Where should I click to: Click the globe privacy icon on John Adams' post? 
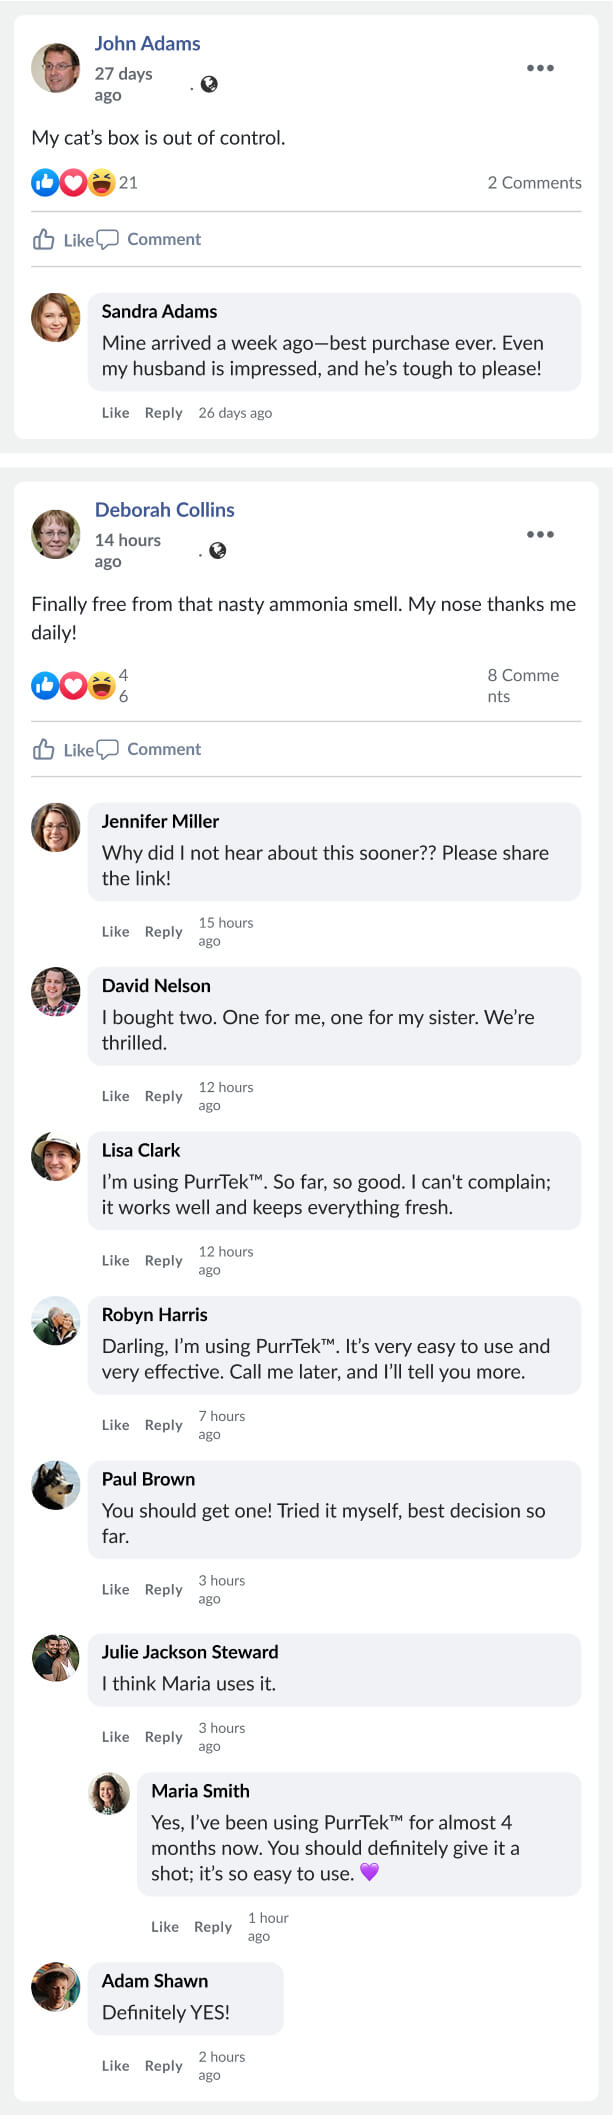(209, 84)
